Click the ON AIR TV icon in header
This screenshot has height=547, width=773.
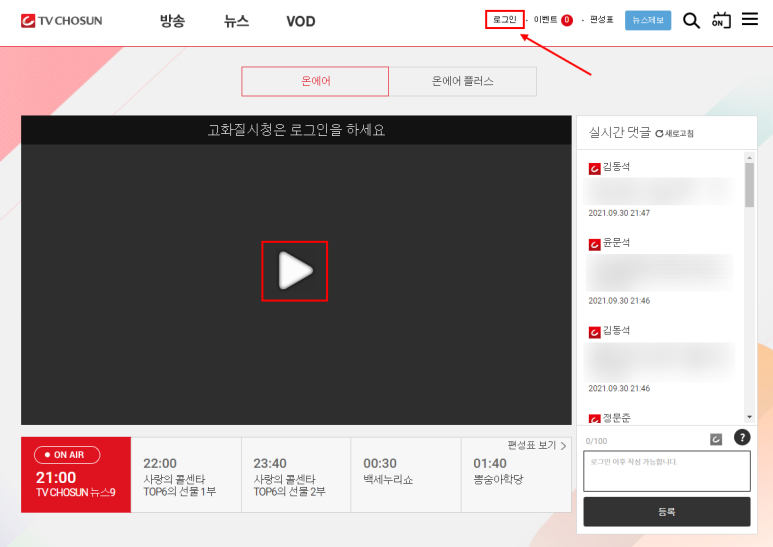point(721,20)
